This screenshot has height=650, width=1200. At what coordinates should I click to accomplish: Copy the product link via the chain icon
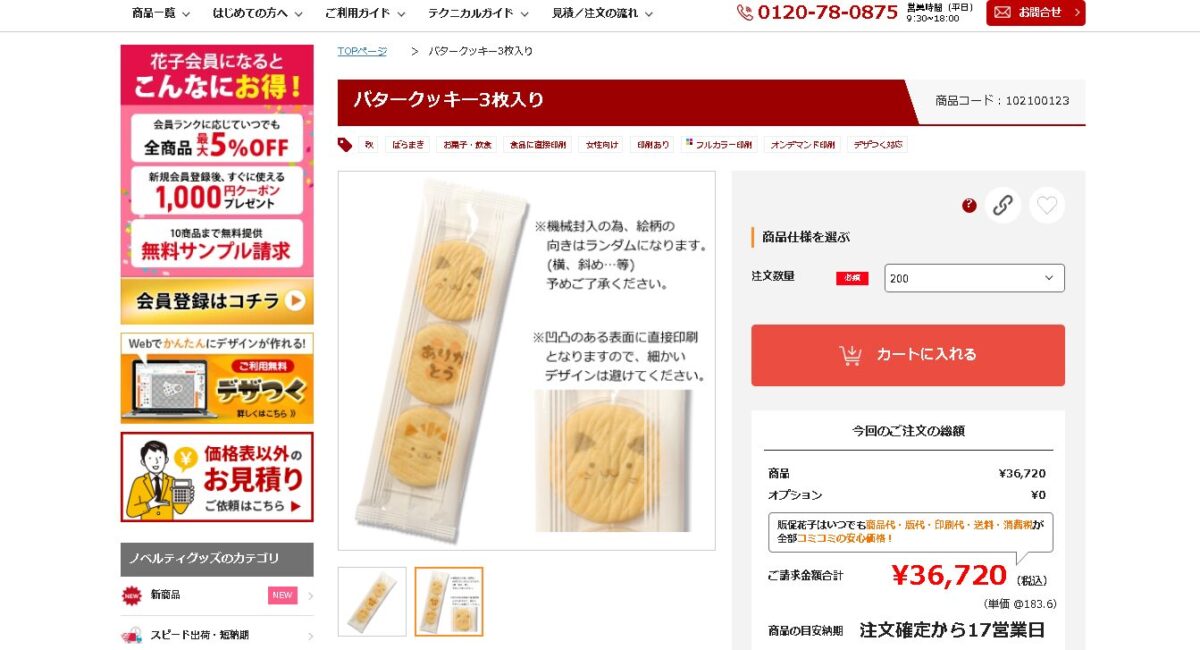point(1003,205)
